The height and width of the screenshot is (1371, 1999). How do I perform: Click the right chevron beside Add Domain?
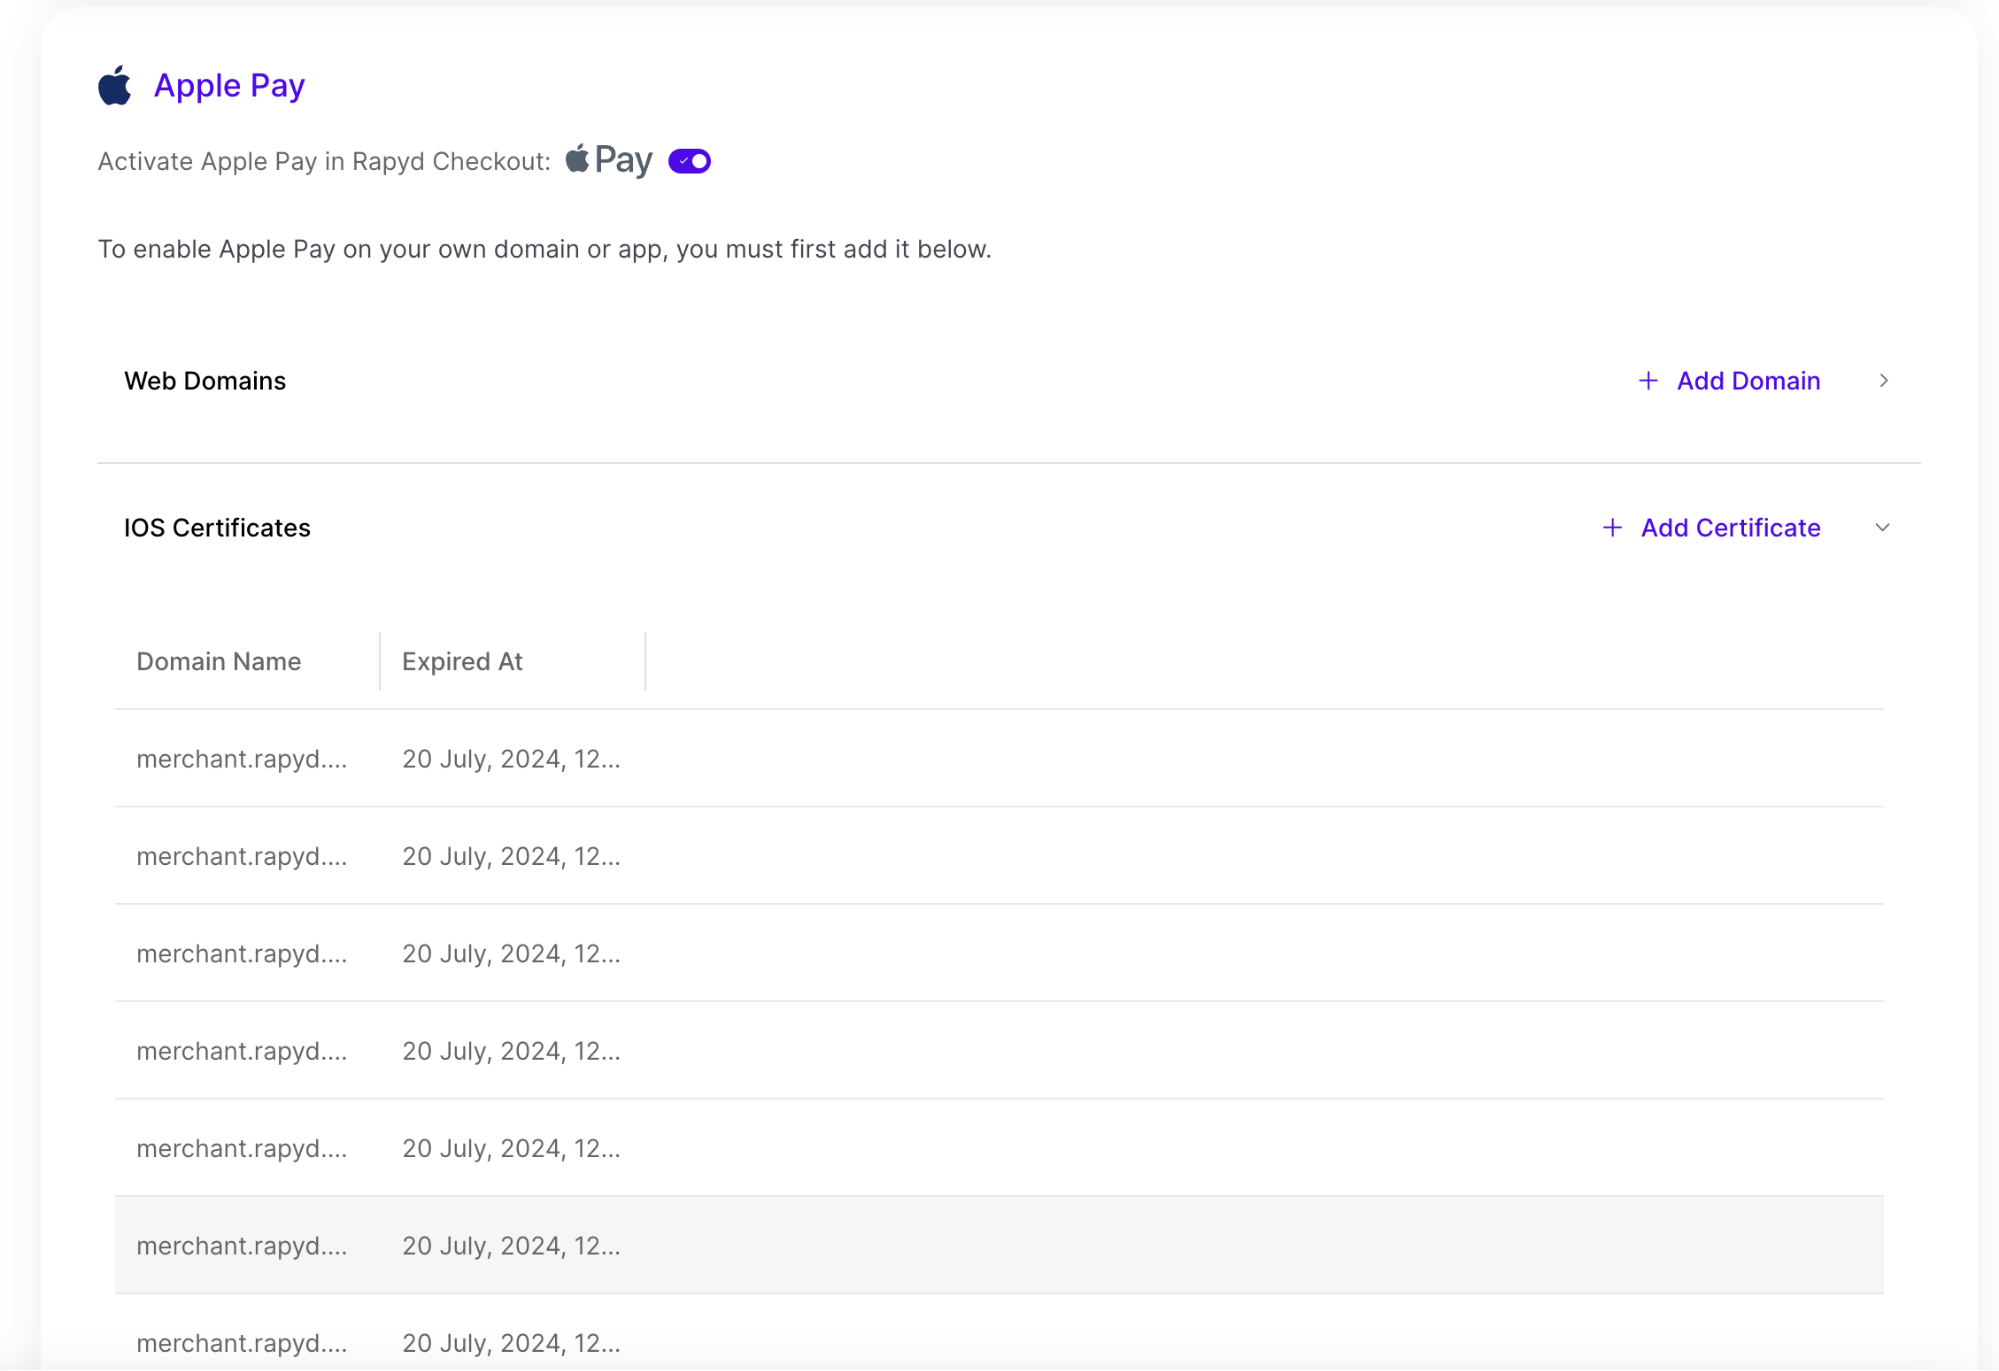[x=1884, y=381]
